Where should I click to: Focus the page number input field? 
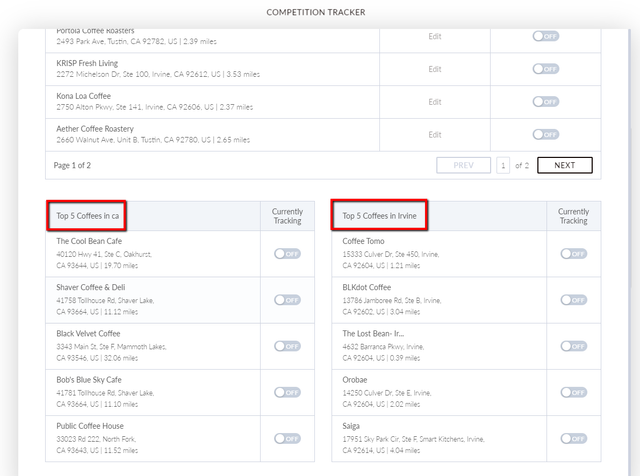[503, 165]
